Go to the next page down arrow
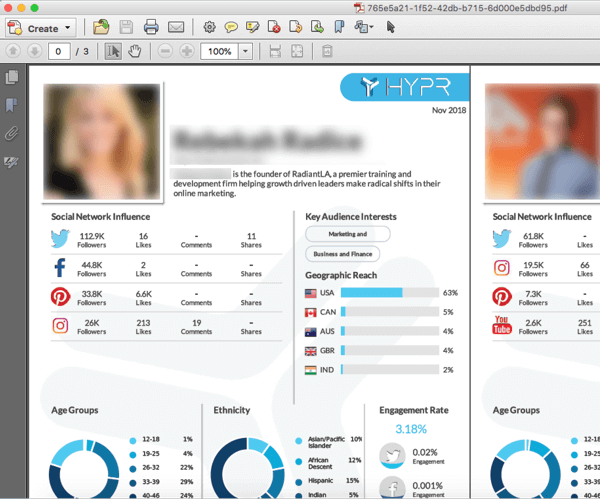Viewport: 600px width, 499px height. coord(34,51)
